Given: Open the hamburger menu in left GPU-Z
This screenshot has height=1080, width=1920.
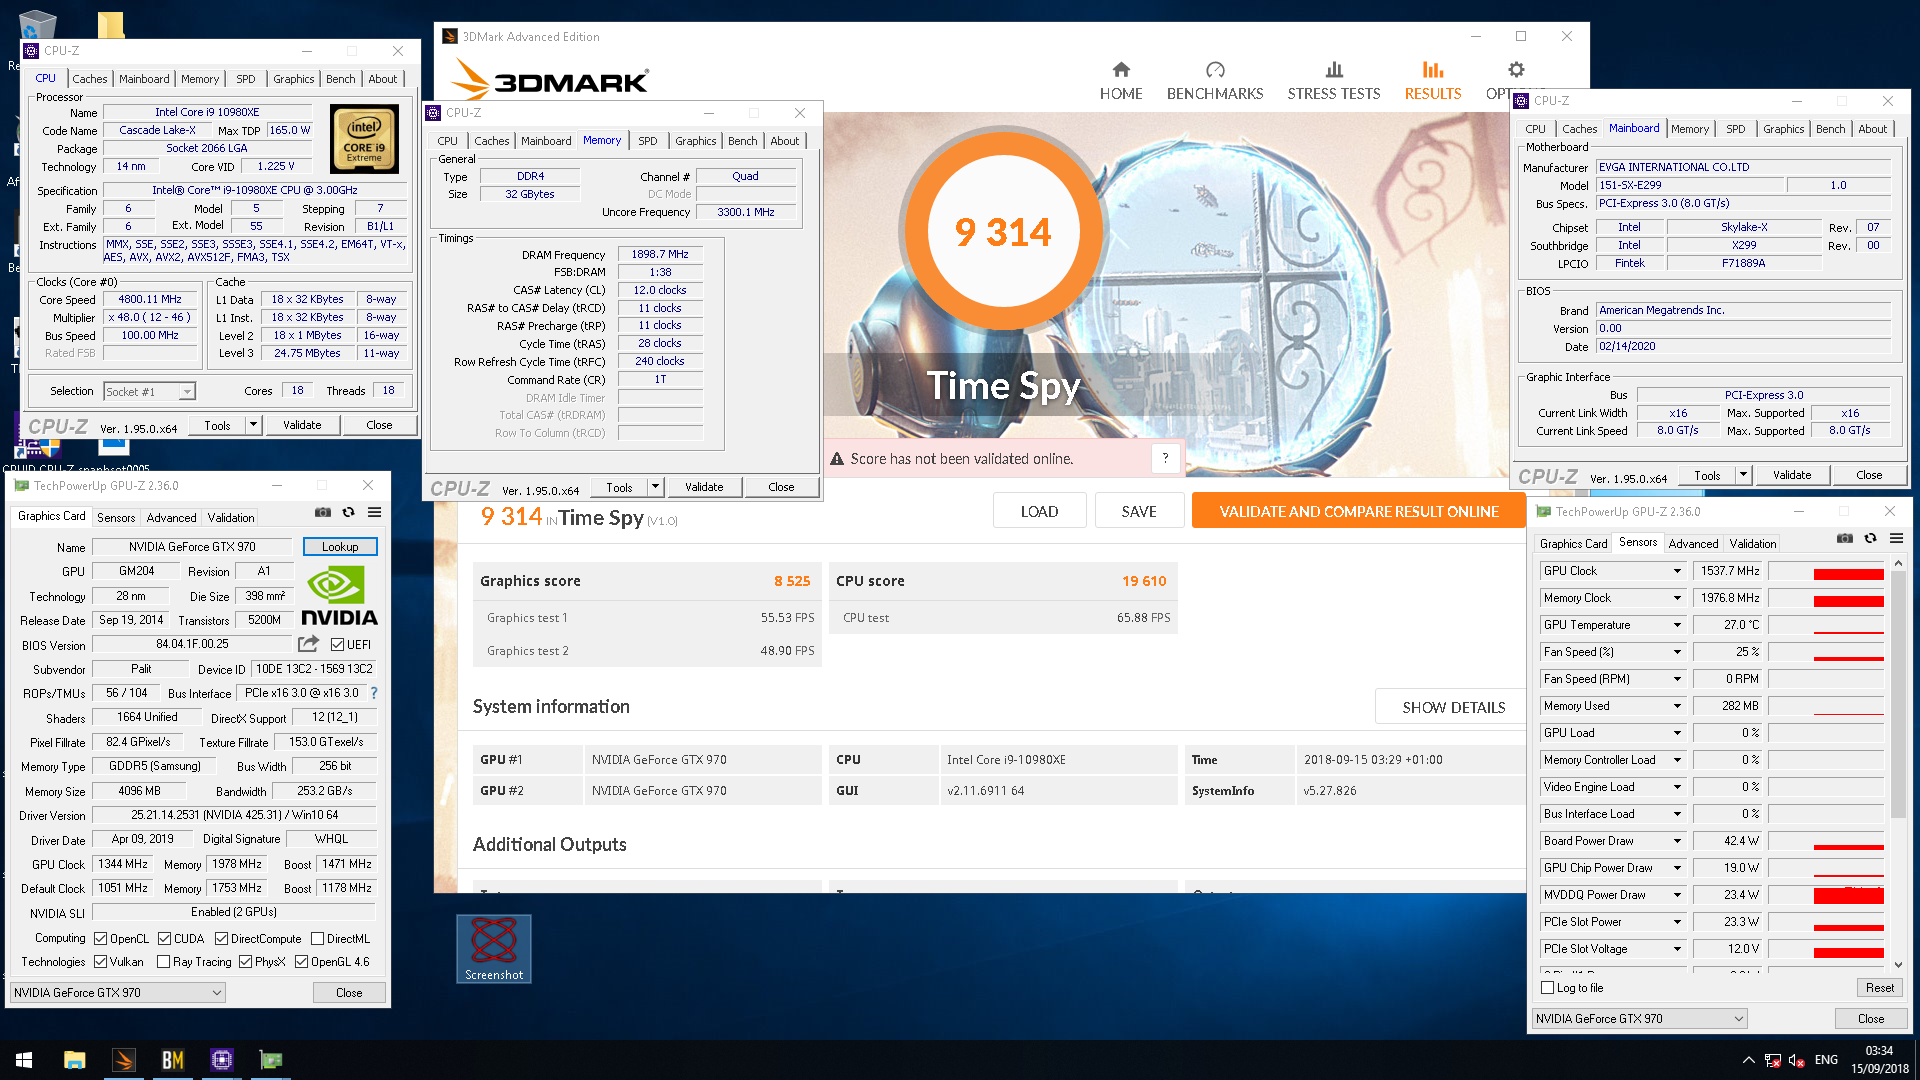Looking at the screenshot, I should click(x=374, y=512).
